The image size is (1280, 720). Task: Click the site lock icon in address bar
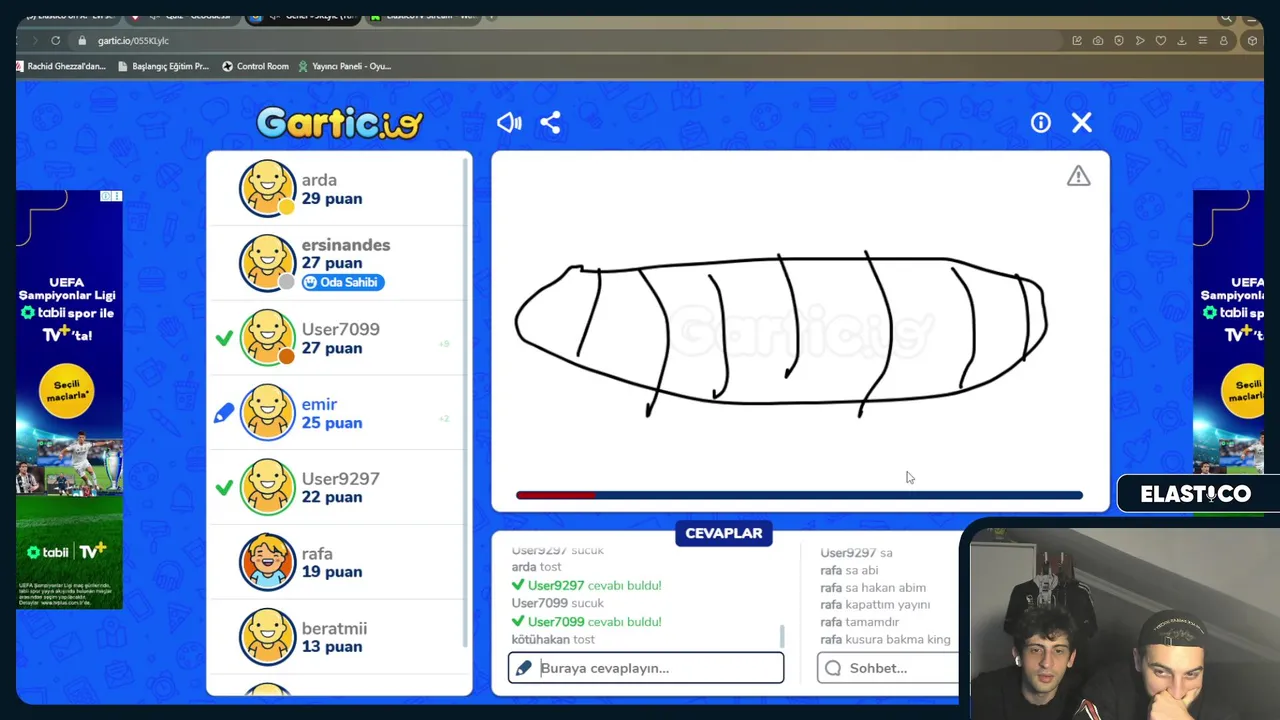click(82, 41)
